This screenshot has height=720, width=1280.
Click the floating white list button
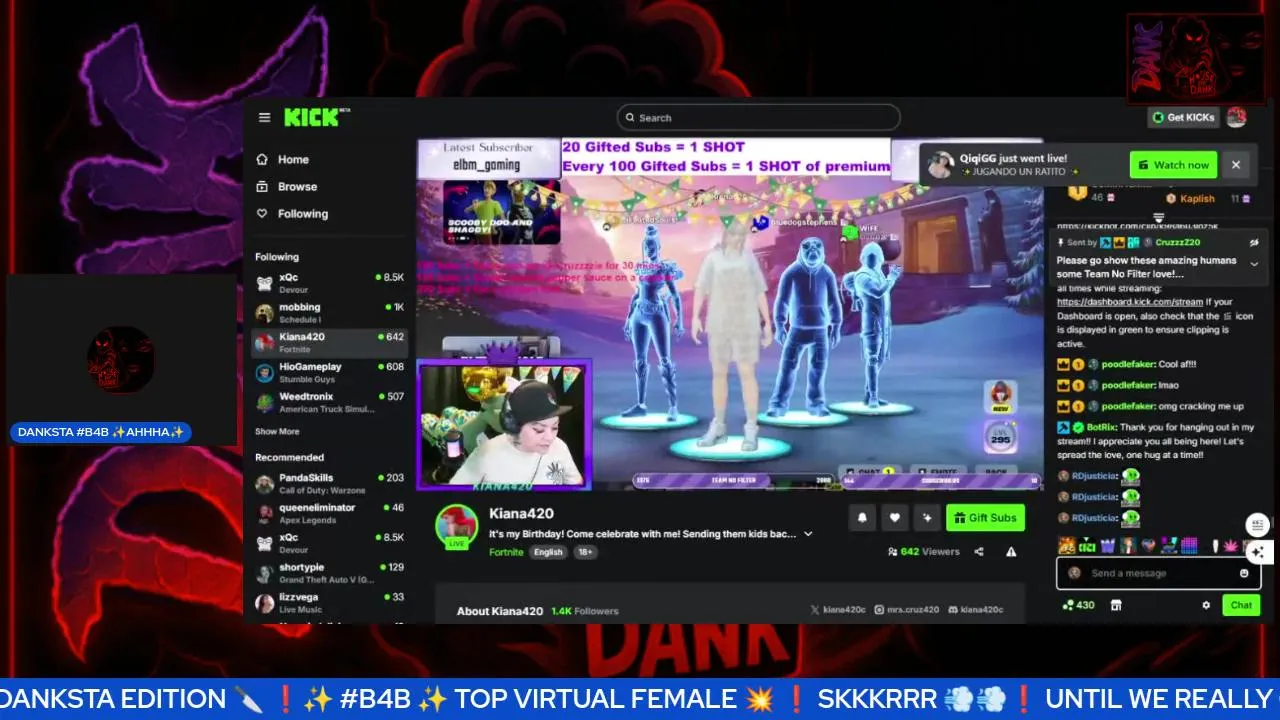pyautogui.click(x=1258, y=524)
